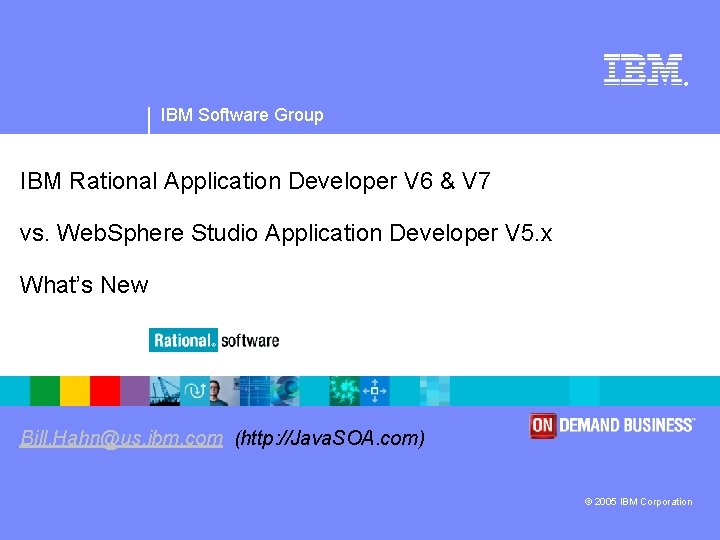Open the Bill.Hahn@us.ibm.com email link
Viewport: 720px width, 540px height.
pos(121,438)
